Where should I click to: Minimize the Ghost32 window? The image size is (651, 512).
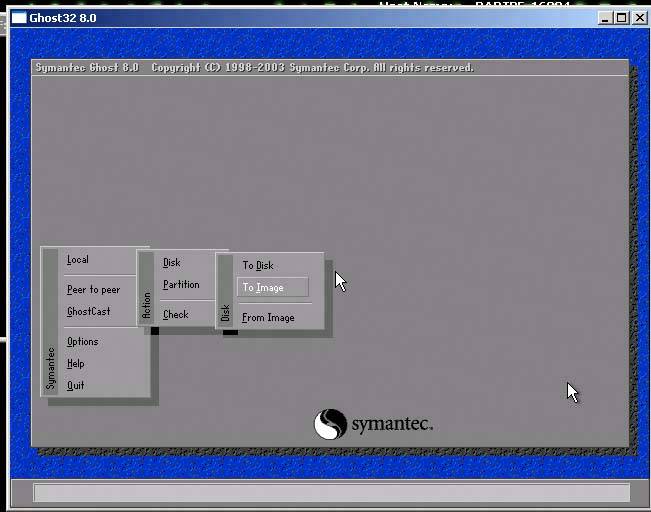pyautogui.click(x=605, y=18)
